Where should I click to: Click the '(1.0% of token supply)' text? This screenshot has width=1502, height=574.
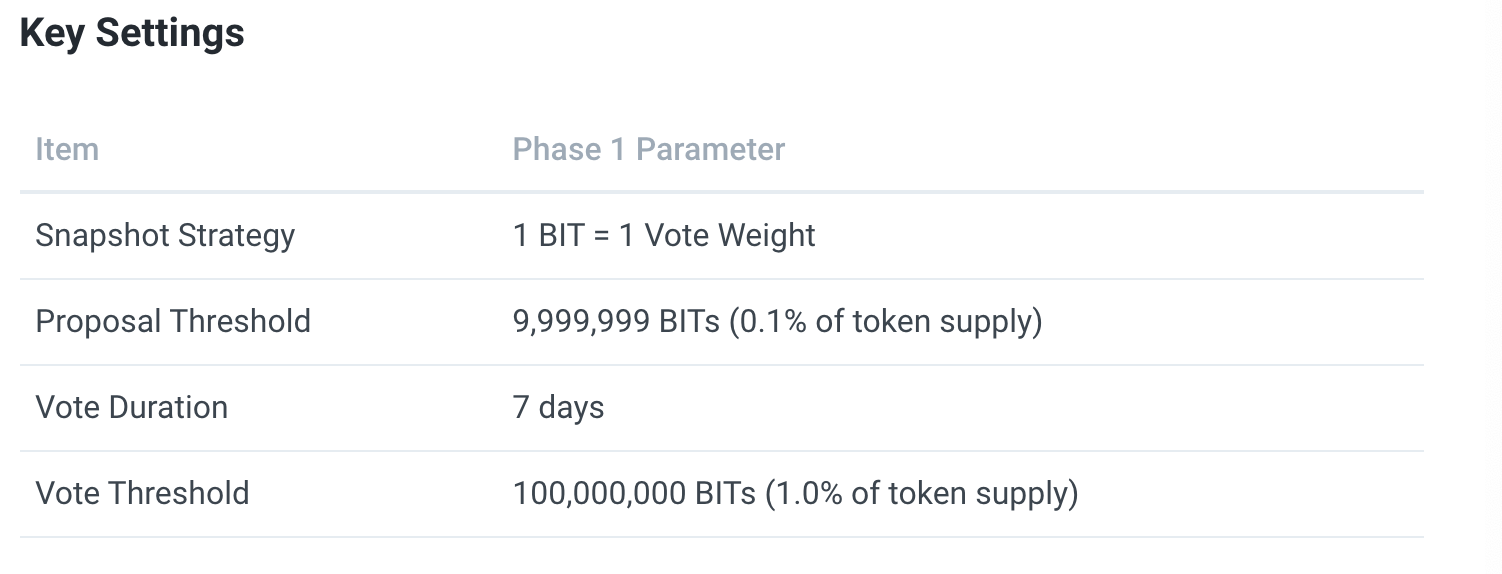point(921,494)
